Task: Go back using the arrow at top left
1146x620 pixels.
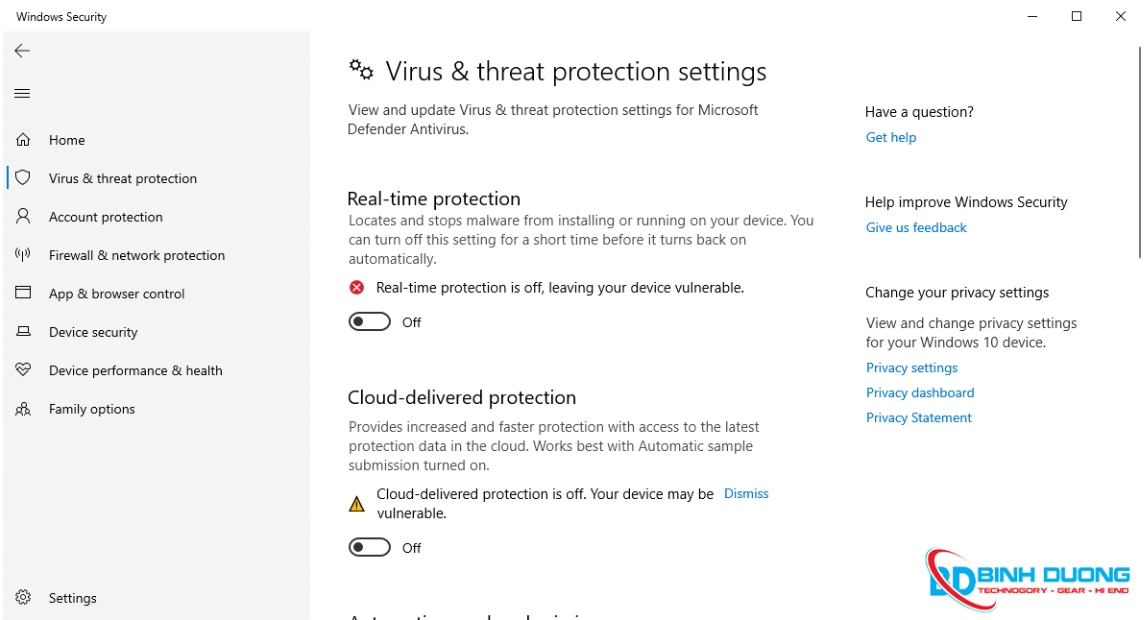Action: pos(20,51)
